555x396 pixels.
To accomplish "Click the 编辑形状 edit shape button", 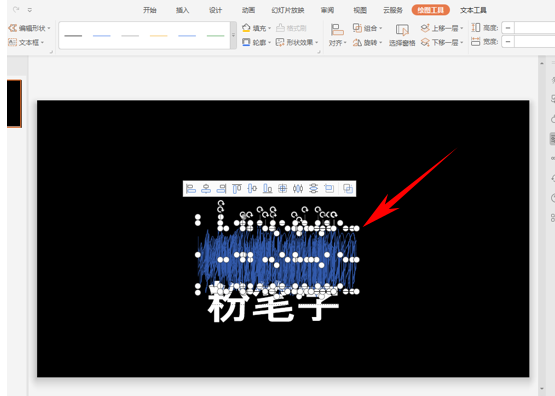I will click(29, 28).
